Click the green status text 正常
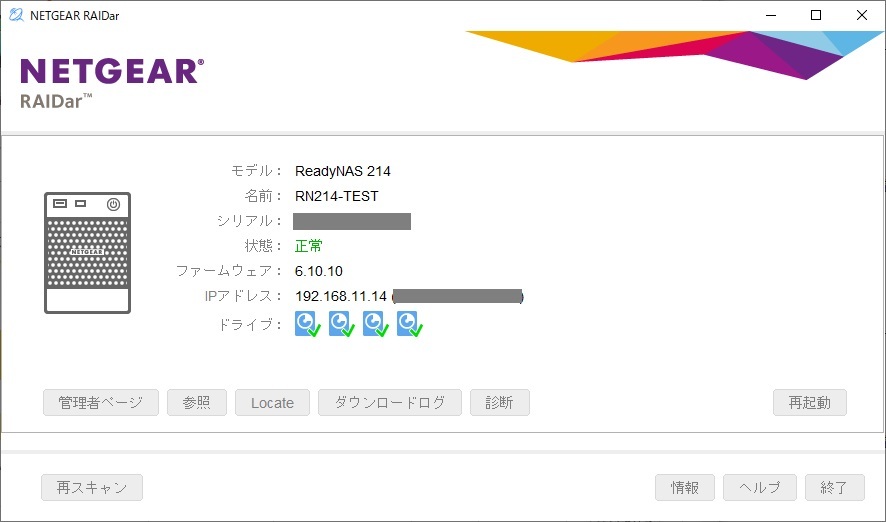886x522 pixels. (309, 246)
